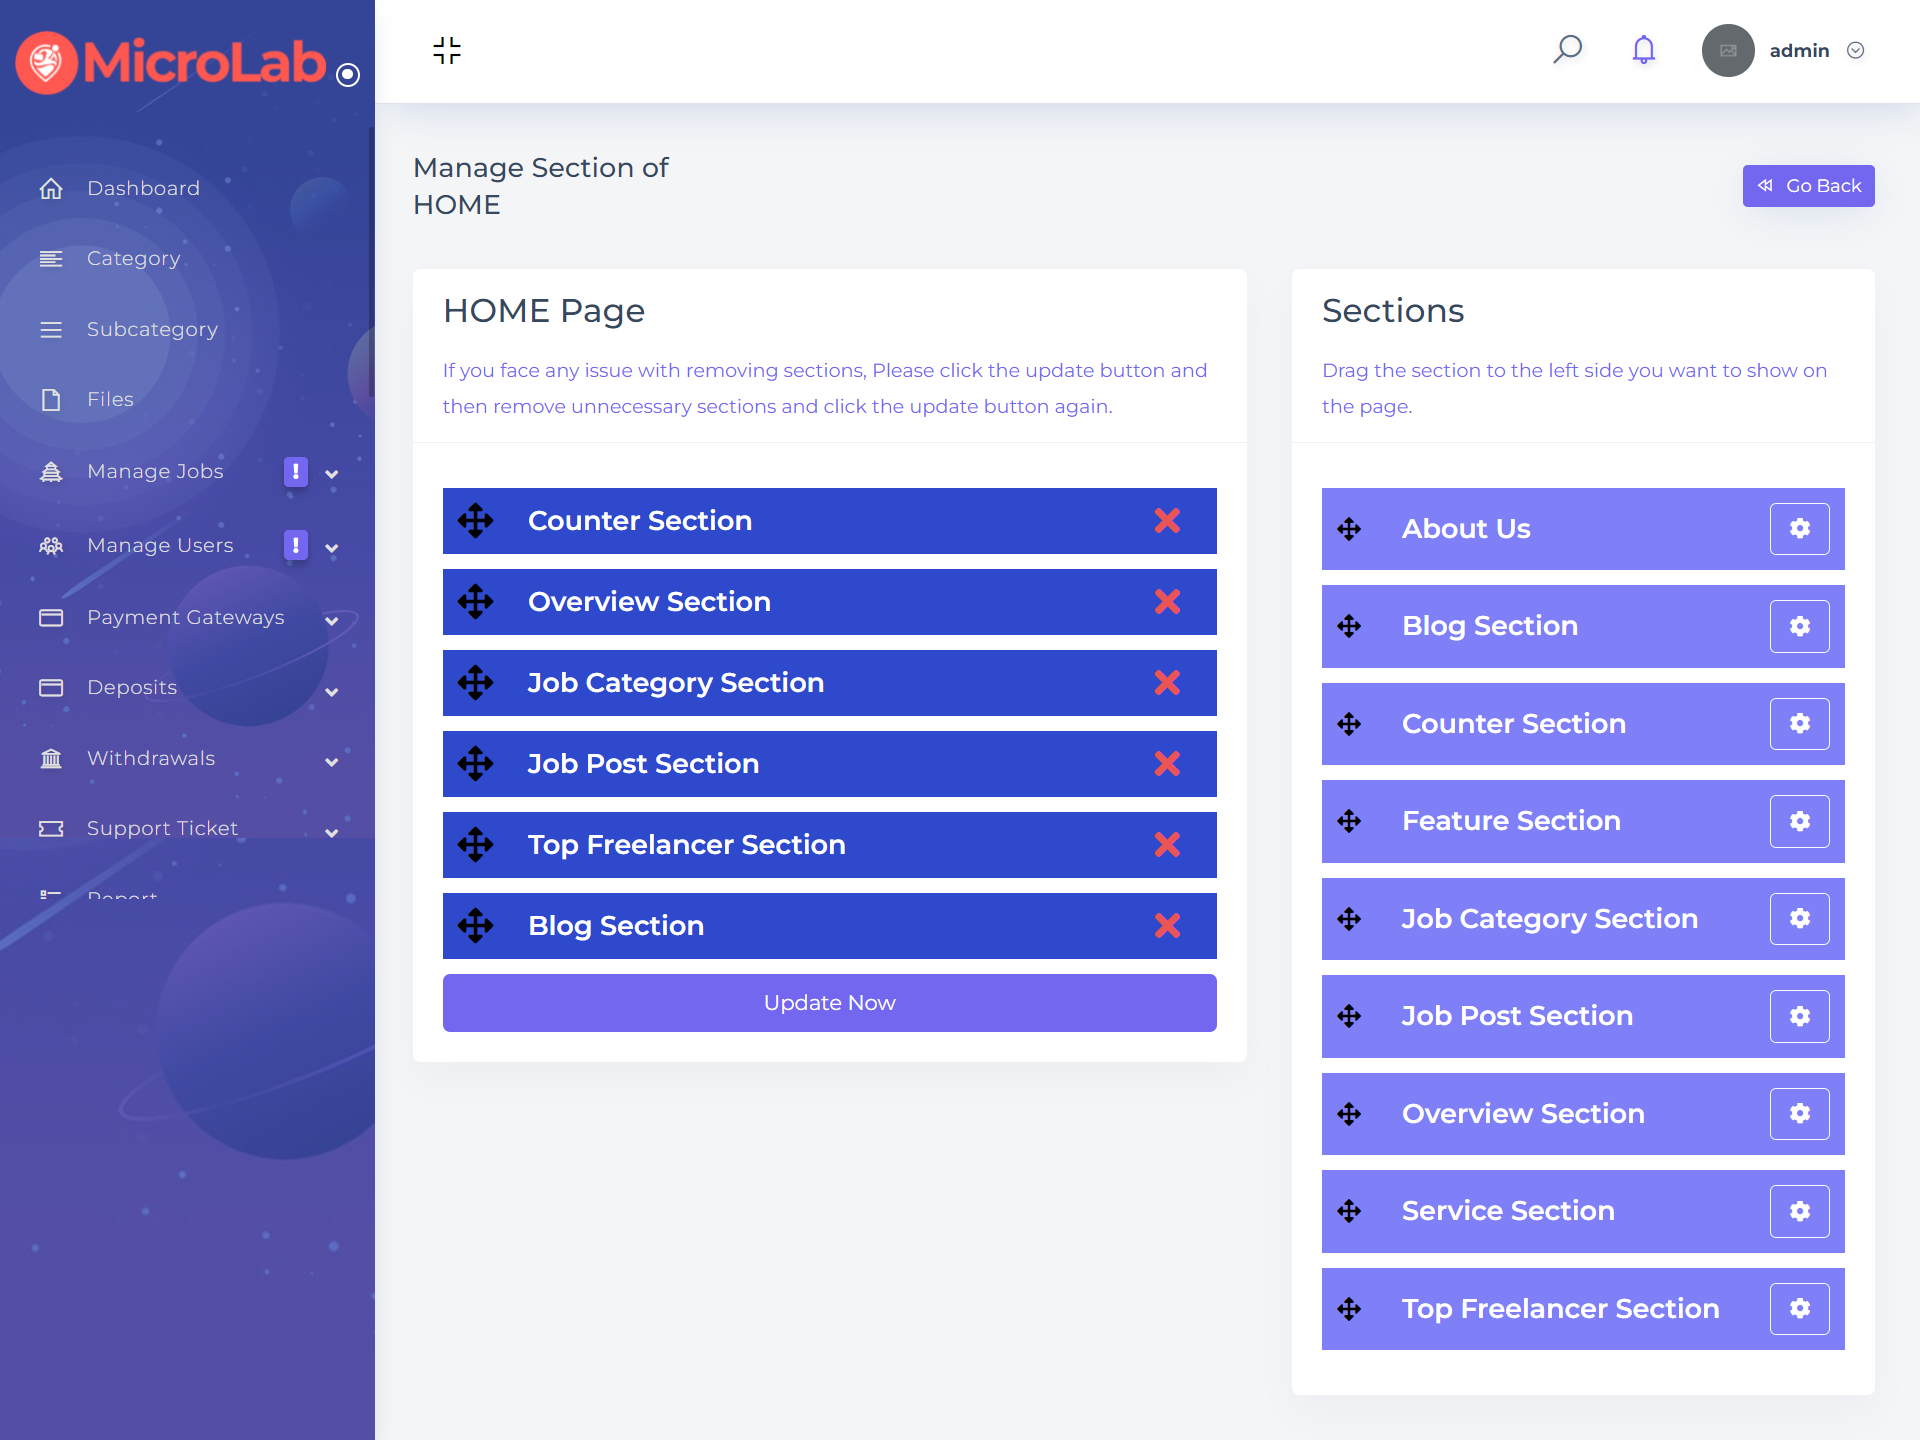Open settings gear for About Us section
Screen dimensions: 1920x1440
(x=1799, y=529)
